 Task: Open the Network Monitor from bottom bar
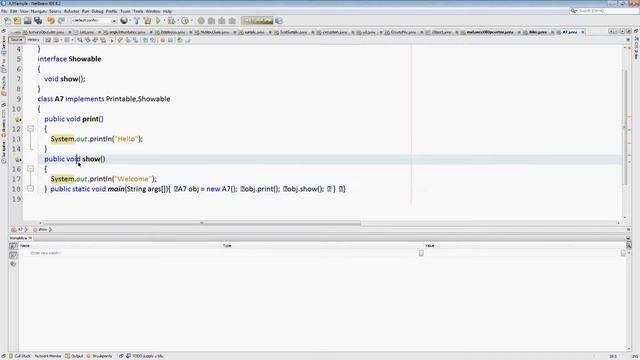[x=48, y=356]
